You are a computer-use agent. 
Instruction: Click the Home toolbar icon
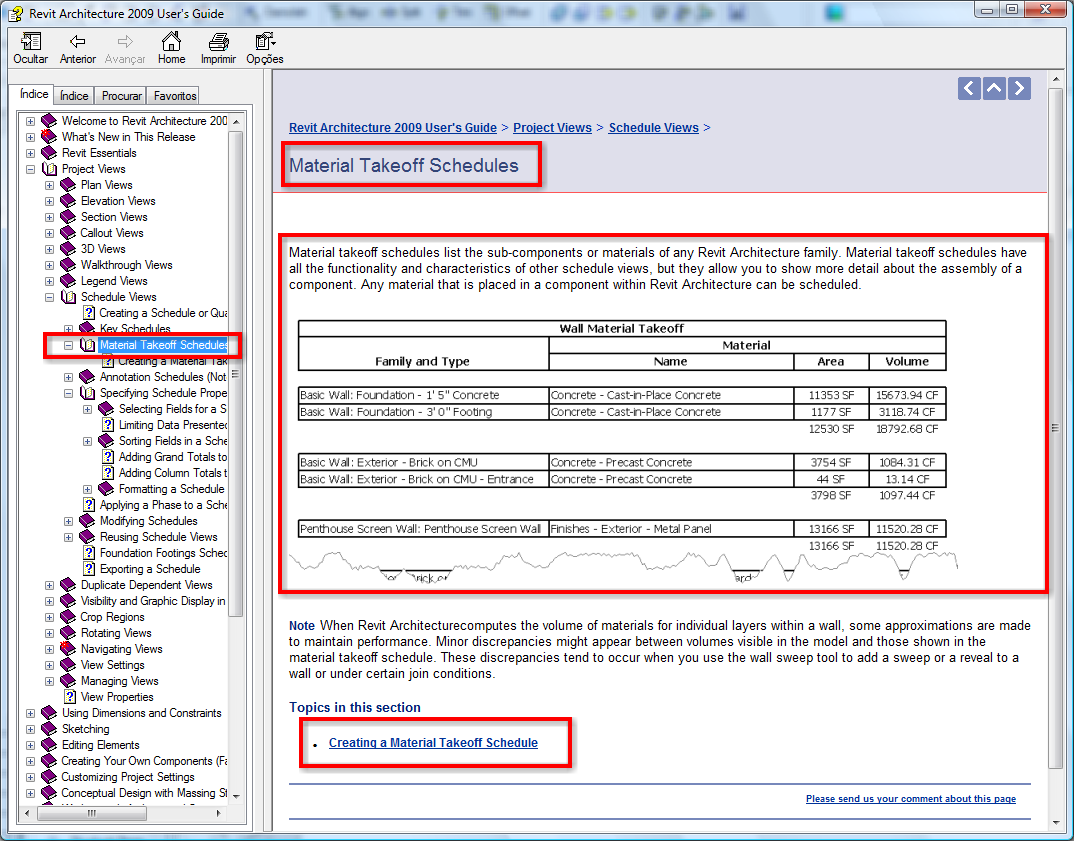coord(171,42)
